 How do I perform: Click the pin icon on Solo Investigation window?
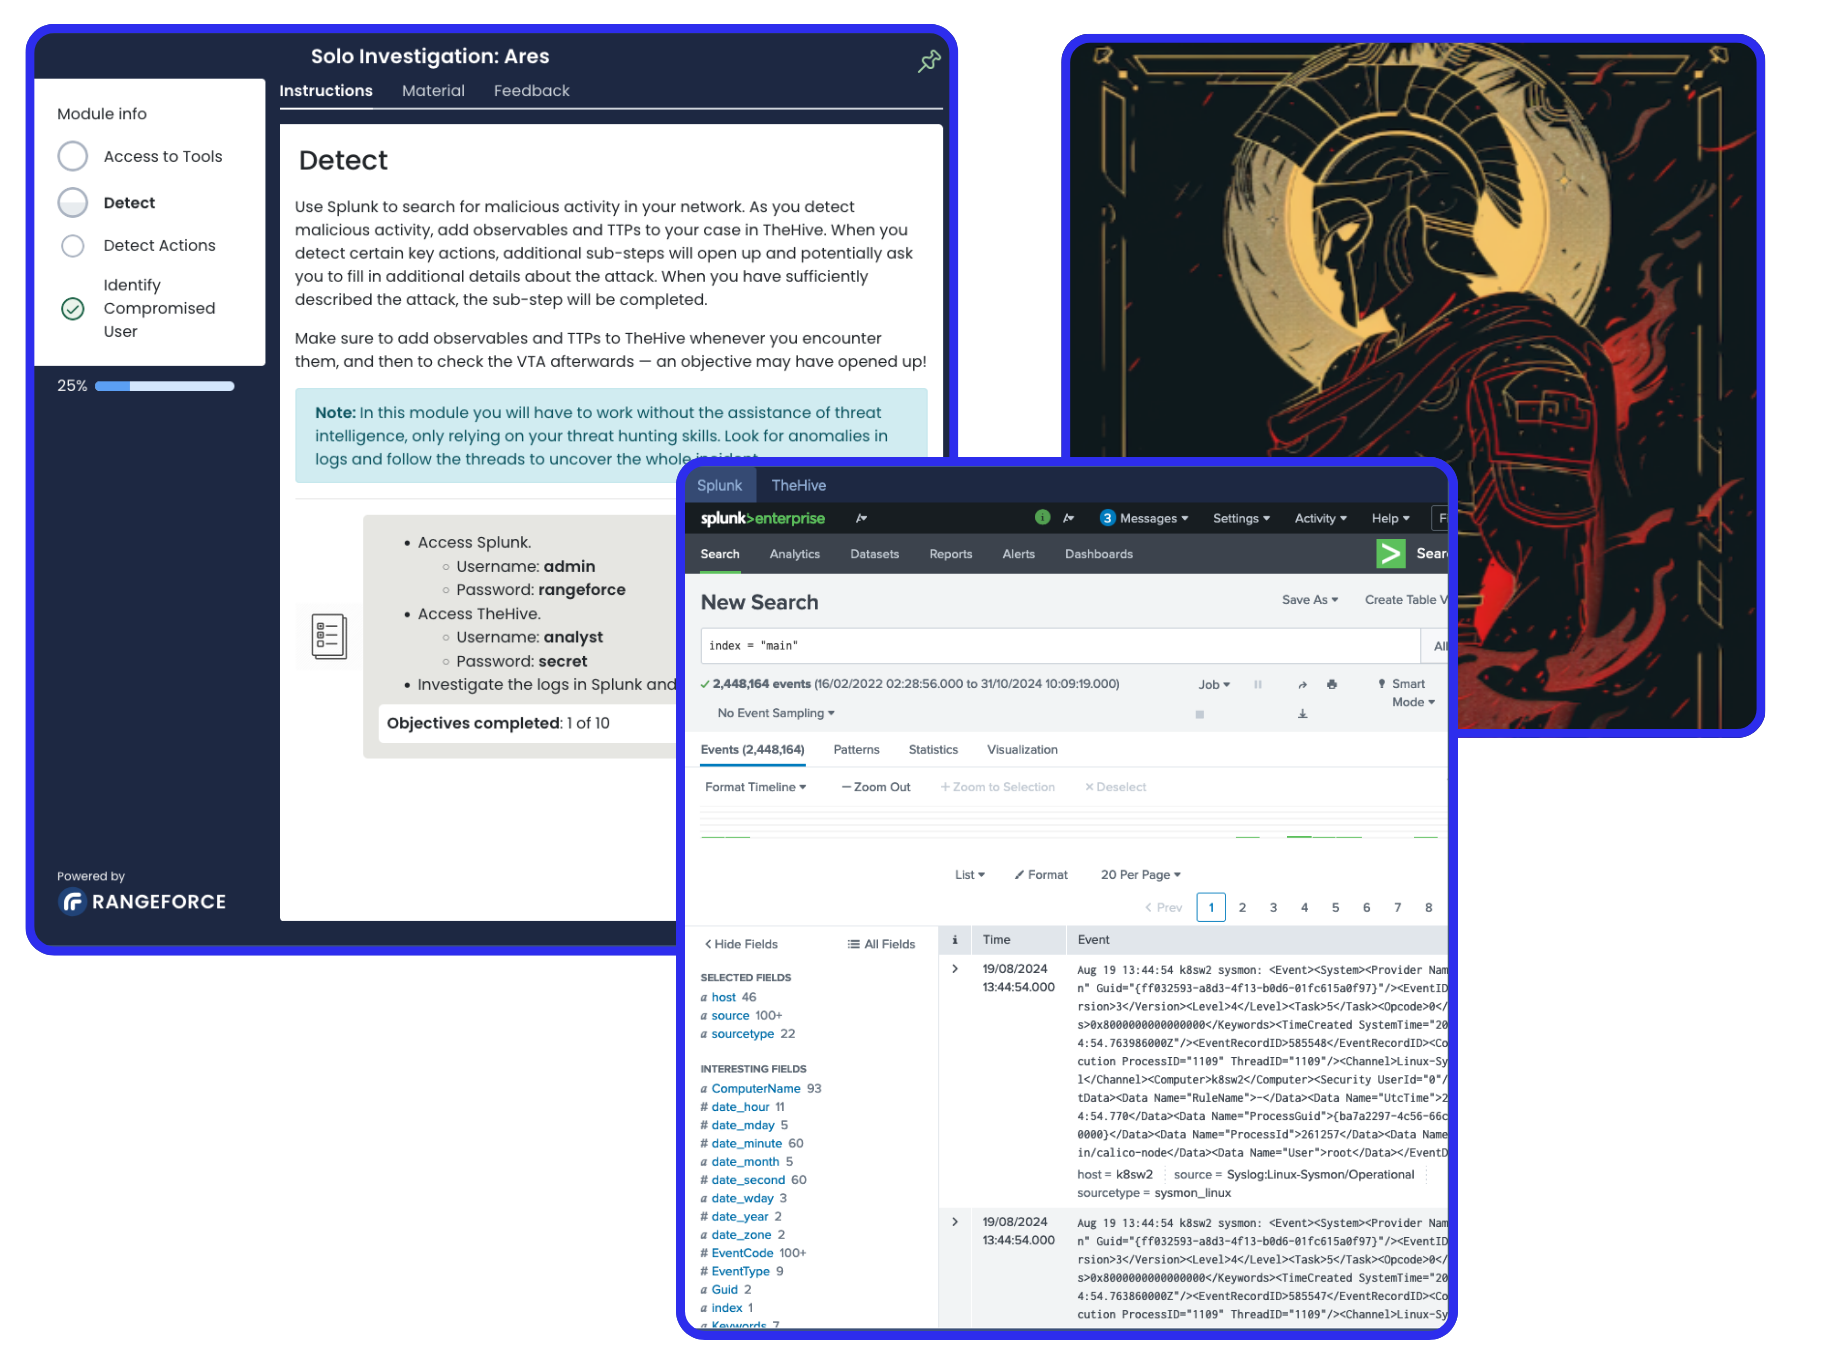928,62
